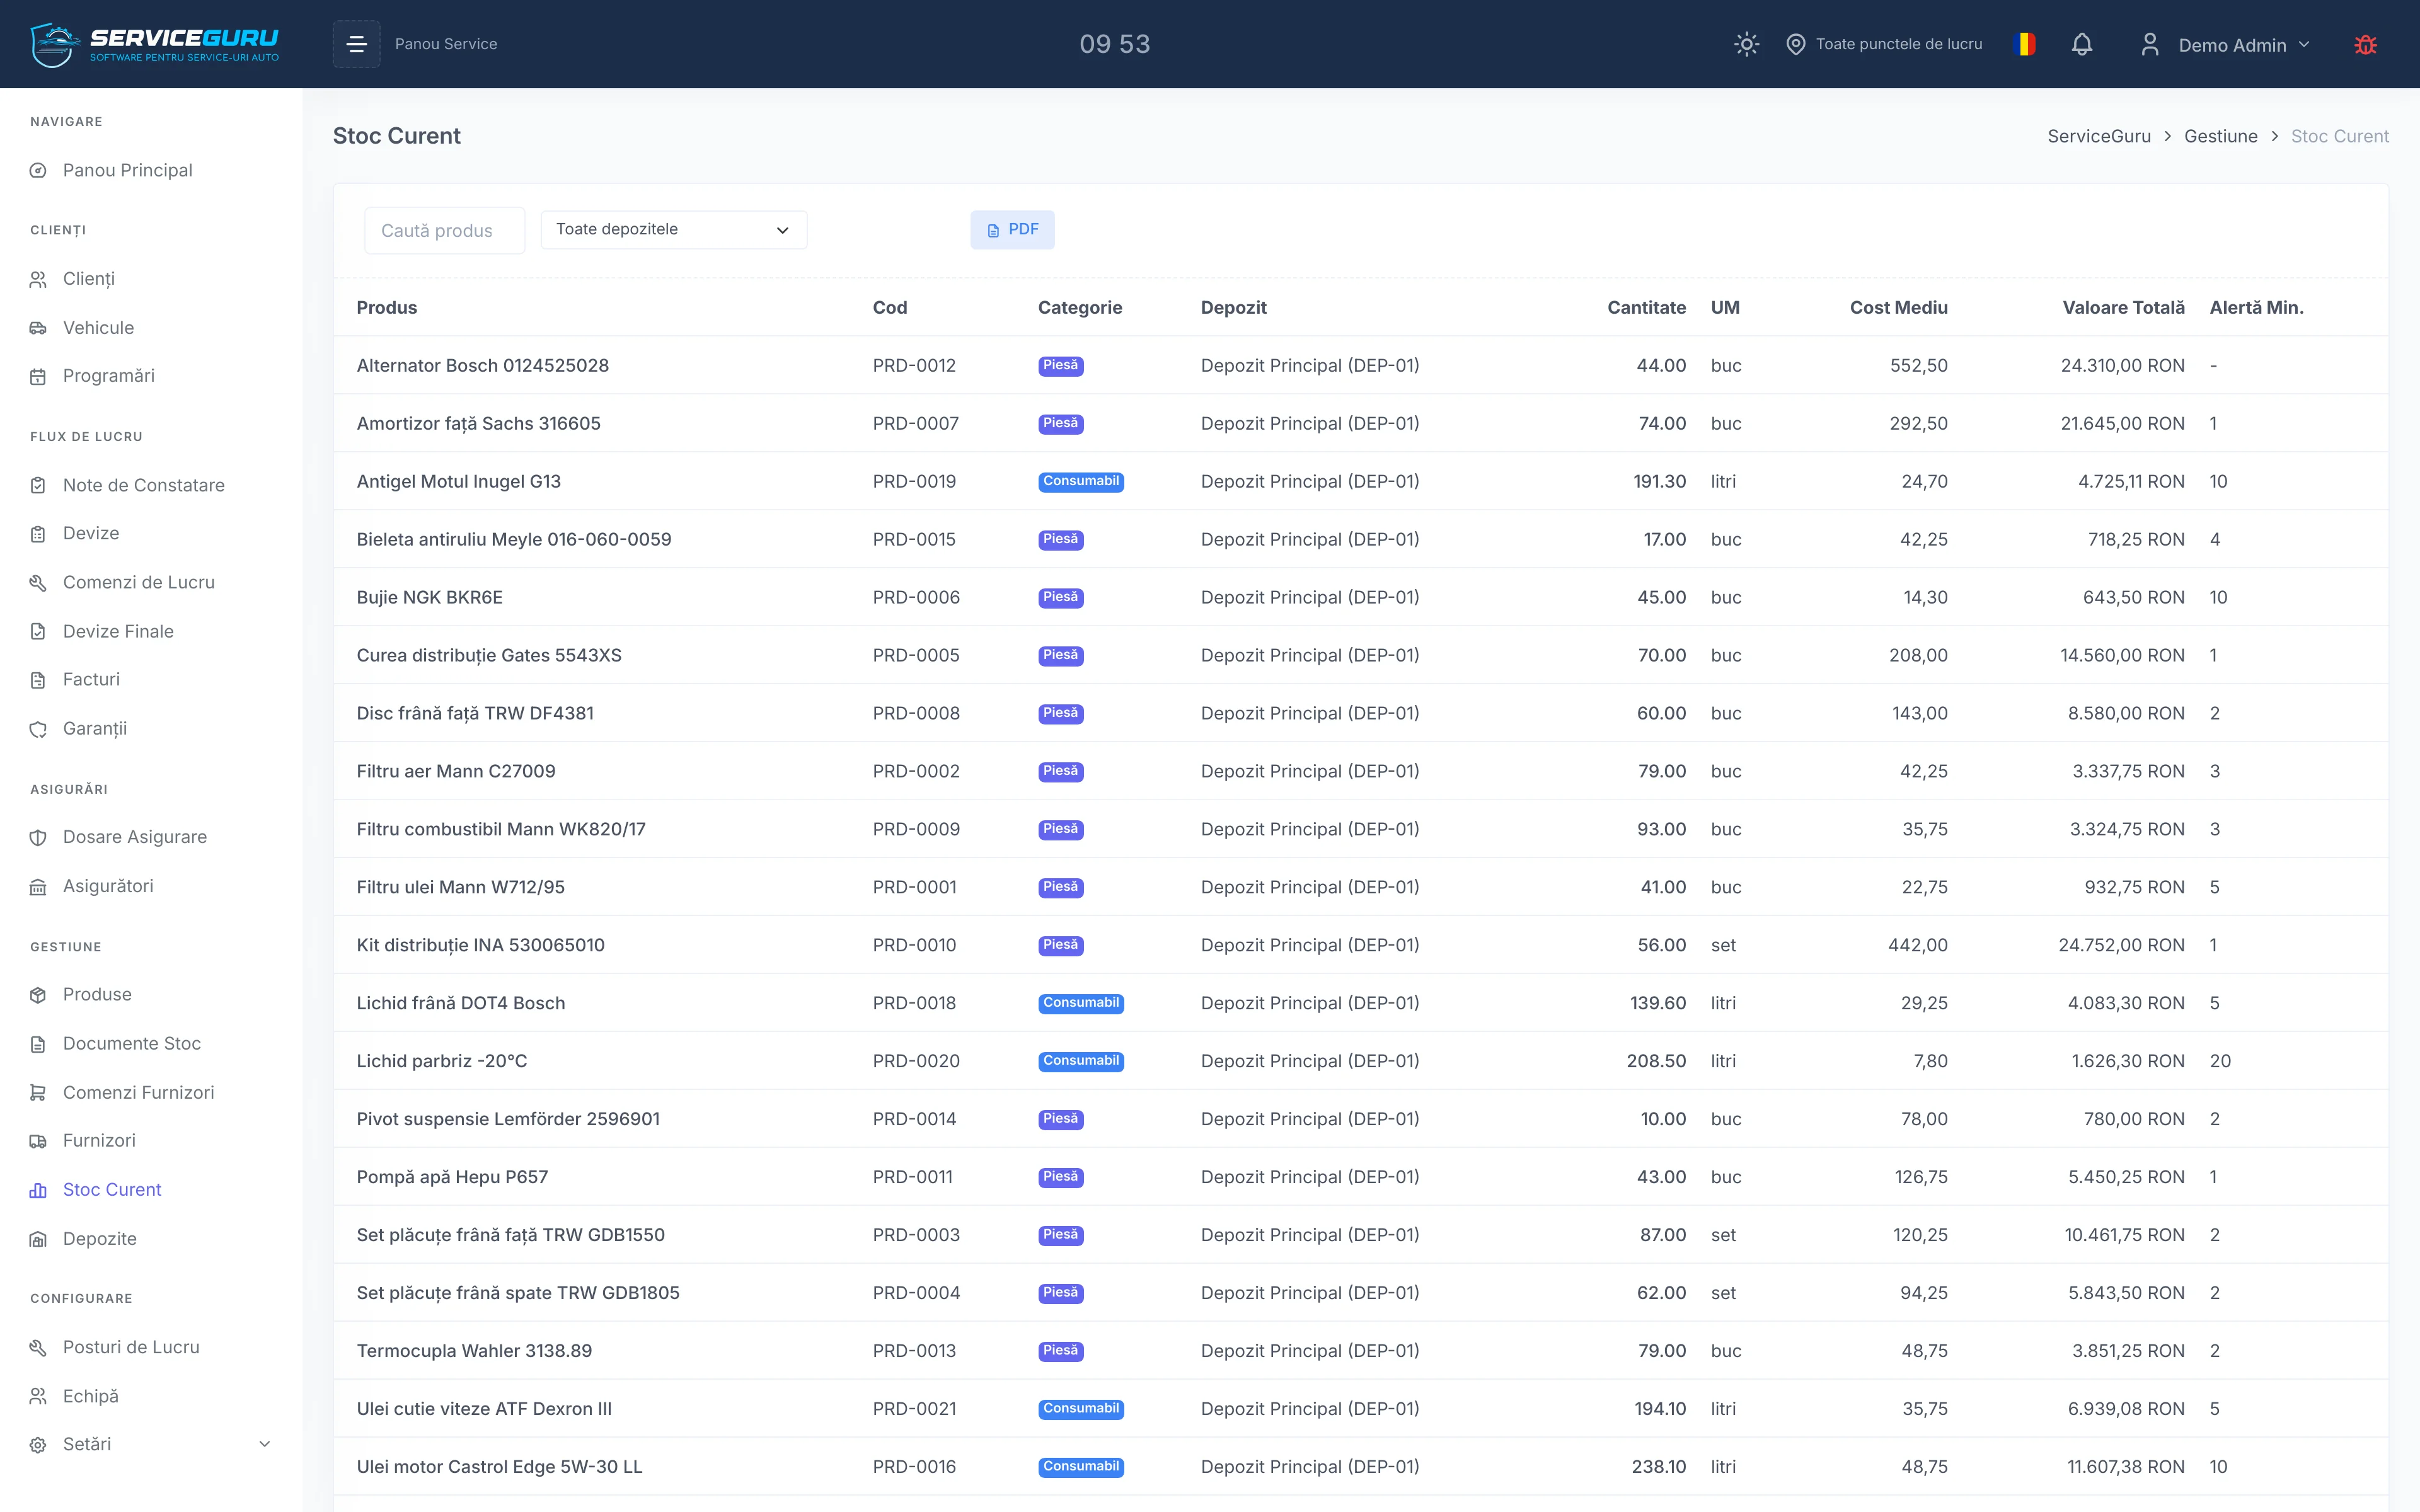Click the Vehicule car icon
The height and width of the screenshot is (1512, 2420).
[38, 328]
